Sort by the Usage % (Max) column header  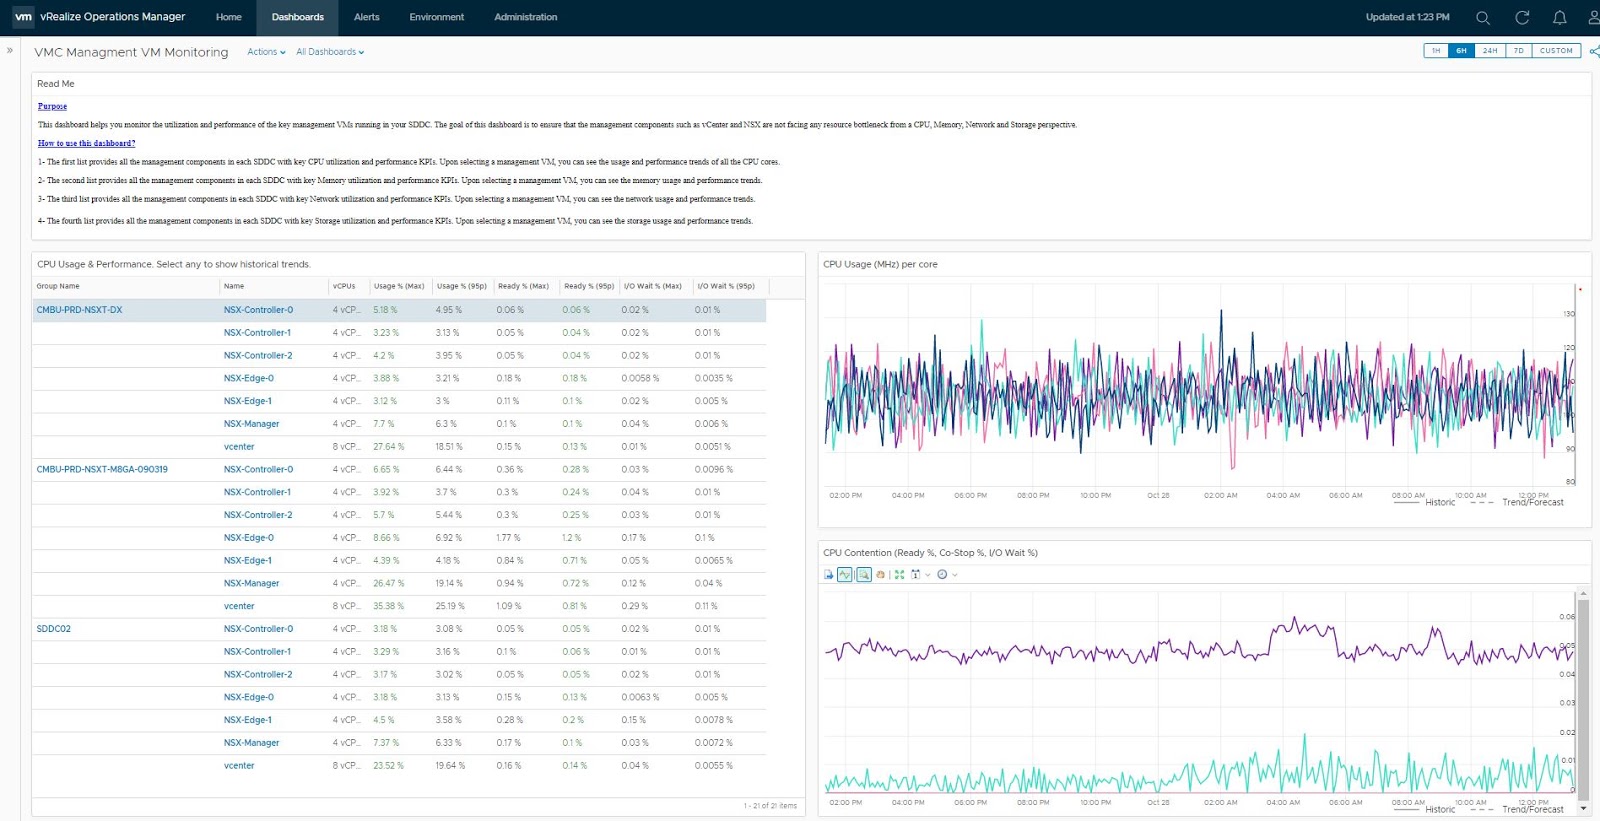398,286
